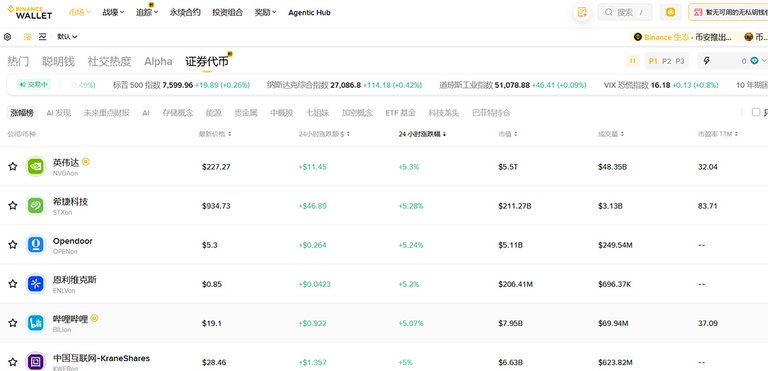
Task: Expand the 战壕 menu
Action: click(x=113, y=12)
